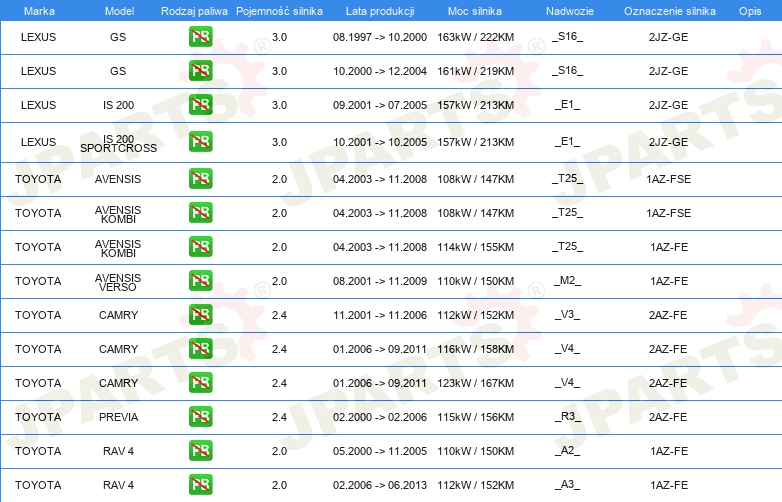Click the 1AZ-FE engine code in the Avensis Verso row
Viewport: 782px width, 502px height.
[x=669, y=281]
